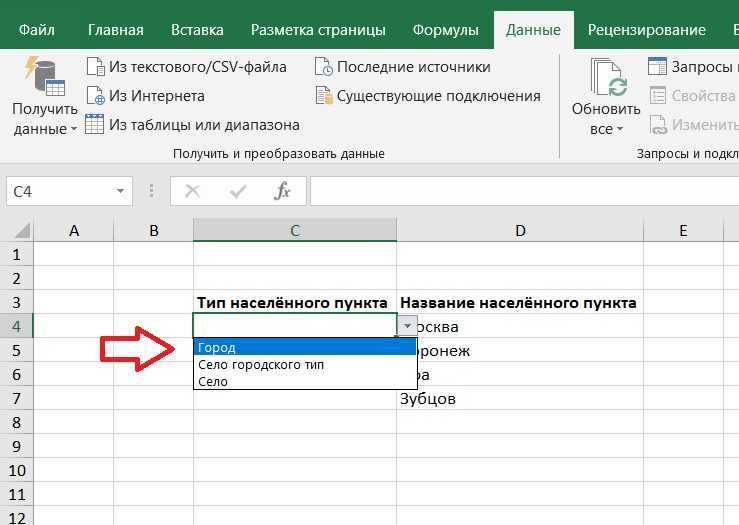Viewport: 739px width, 525px height.
Task: Choose Из текстового/CSV-файла
Action: point(197,67)
